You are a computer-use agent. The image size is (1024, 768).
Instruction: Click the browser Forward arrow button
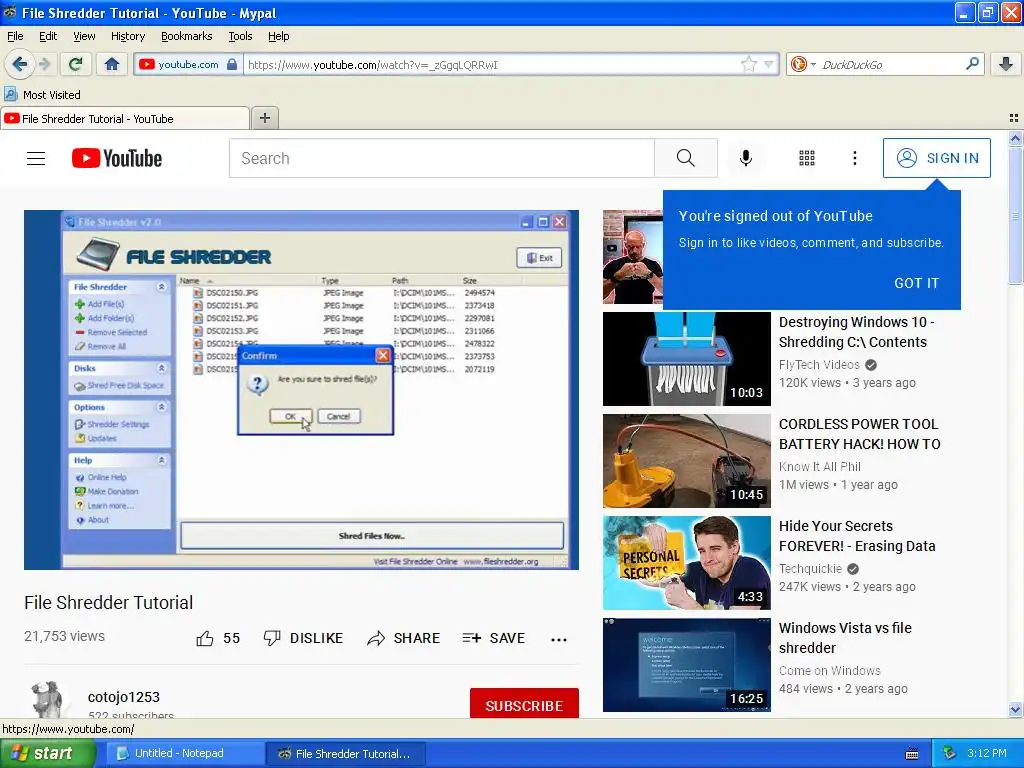(45, 64)
